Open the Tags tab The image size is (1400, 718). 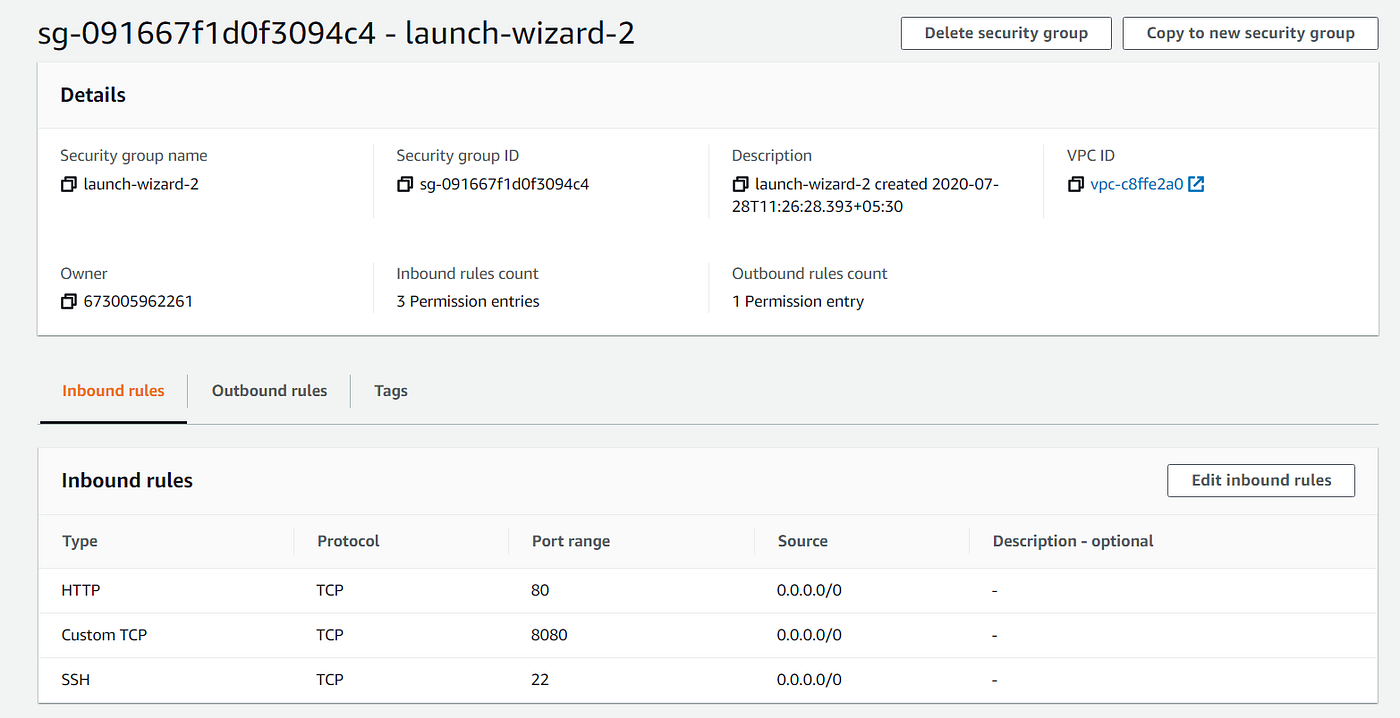tap(390, 391)
